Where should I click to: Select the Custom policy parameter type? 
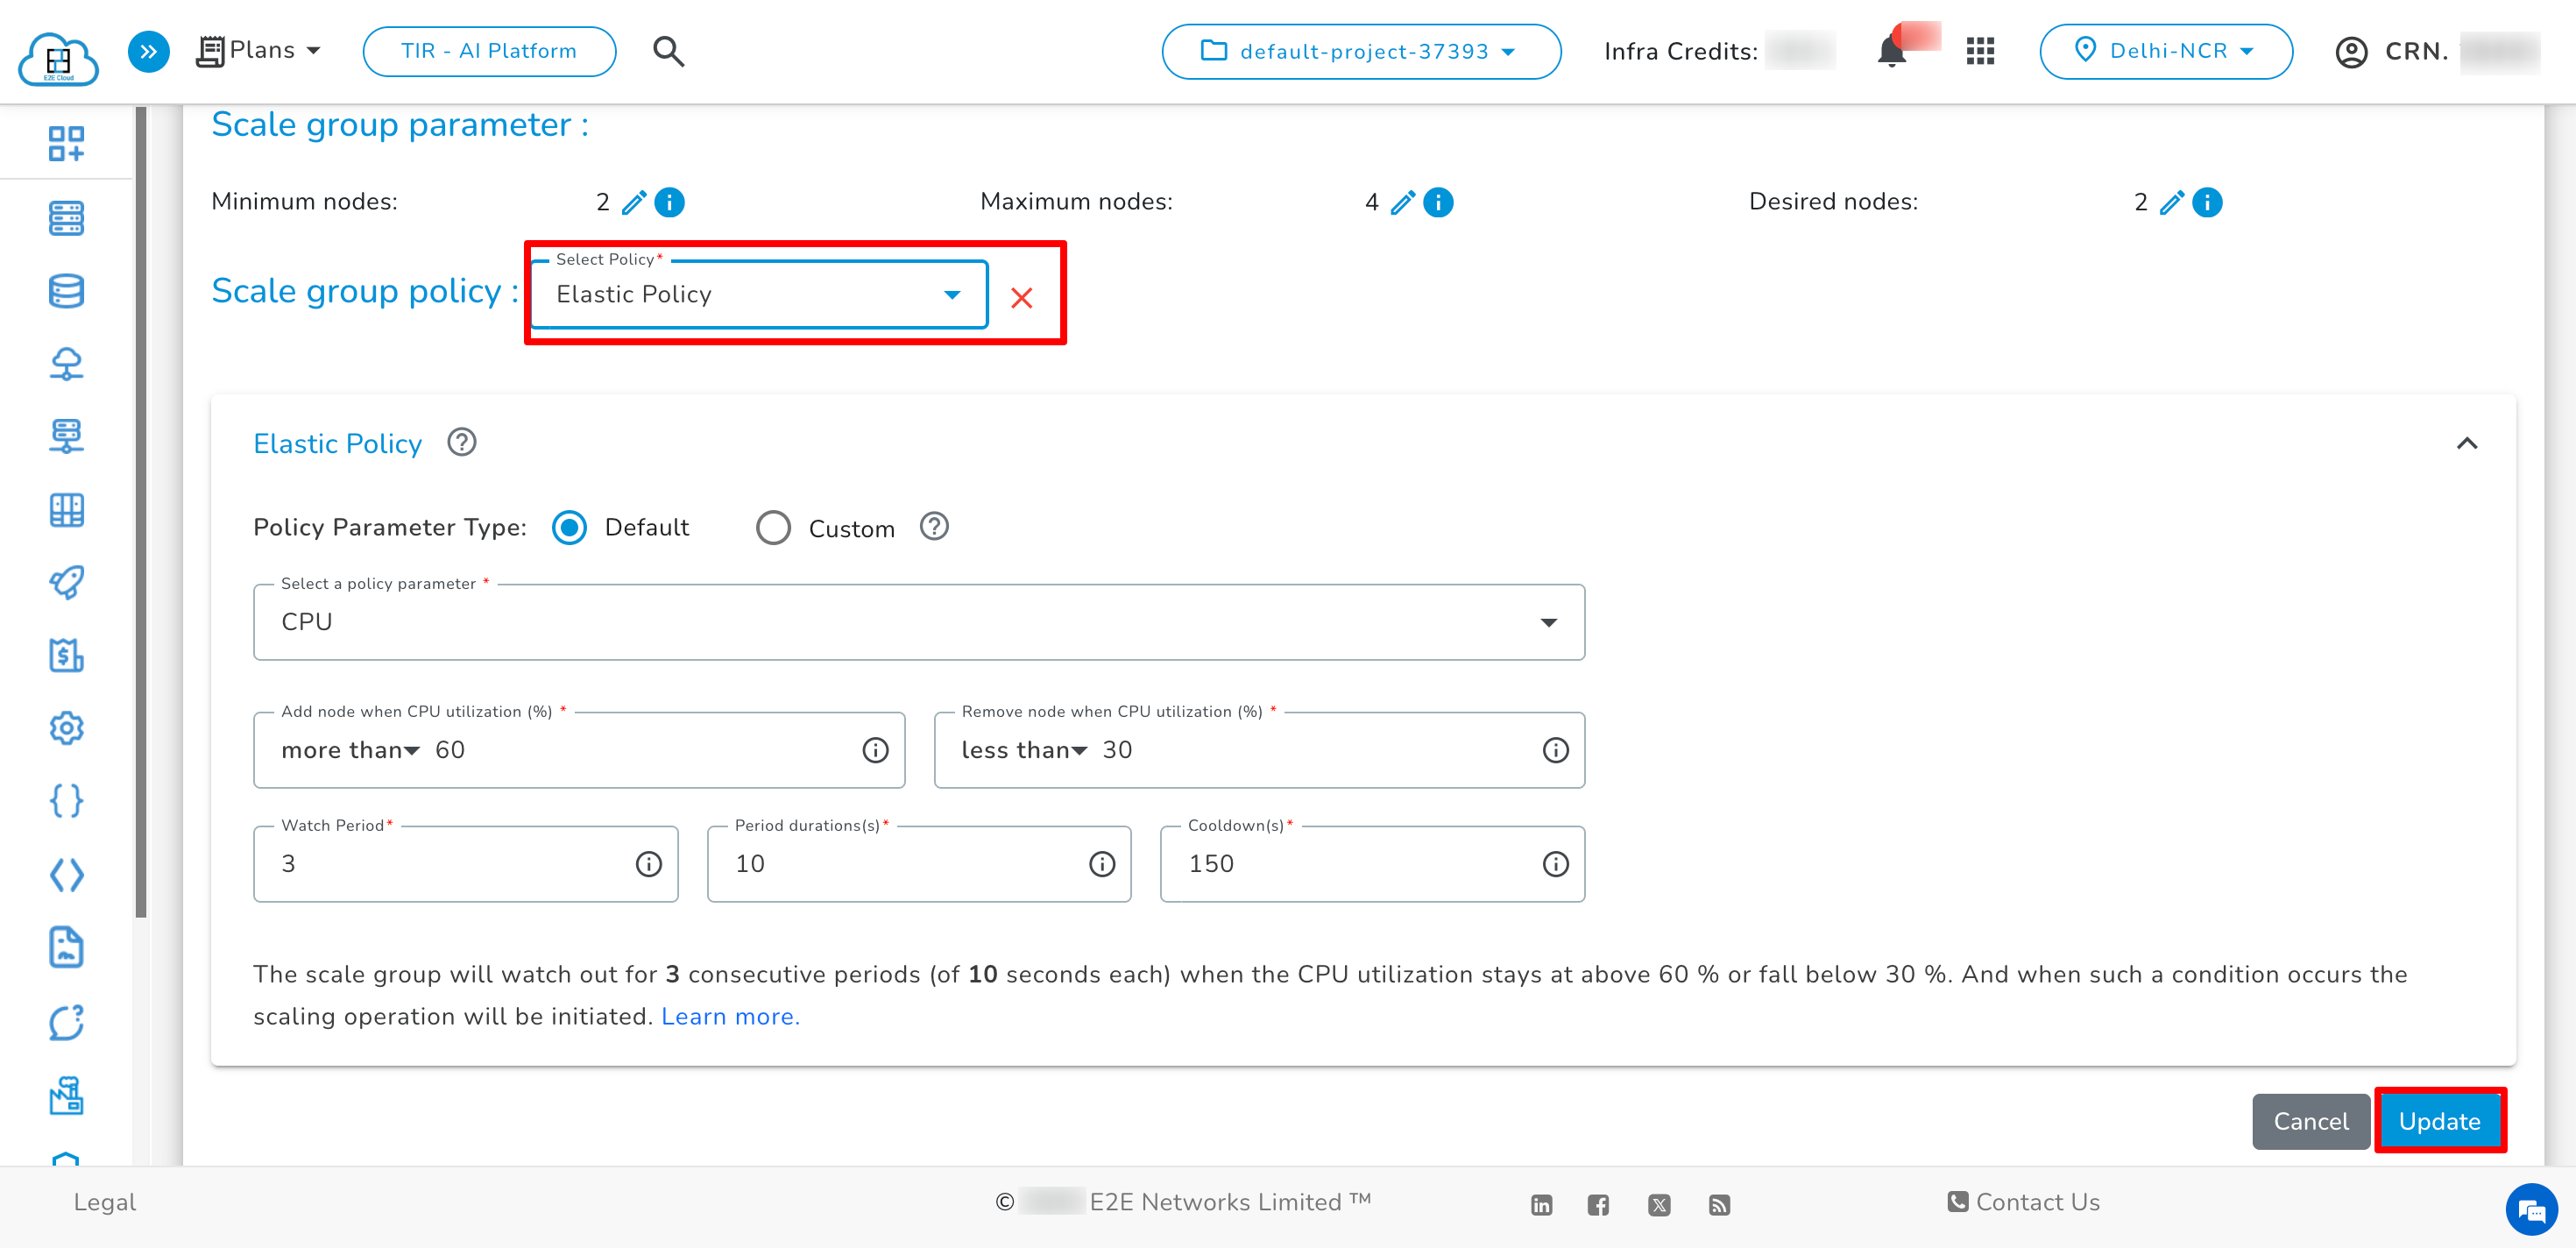pyautogui.click(x=774, y=527)
